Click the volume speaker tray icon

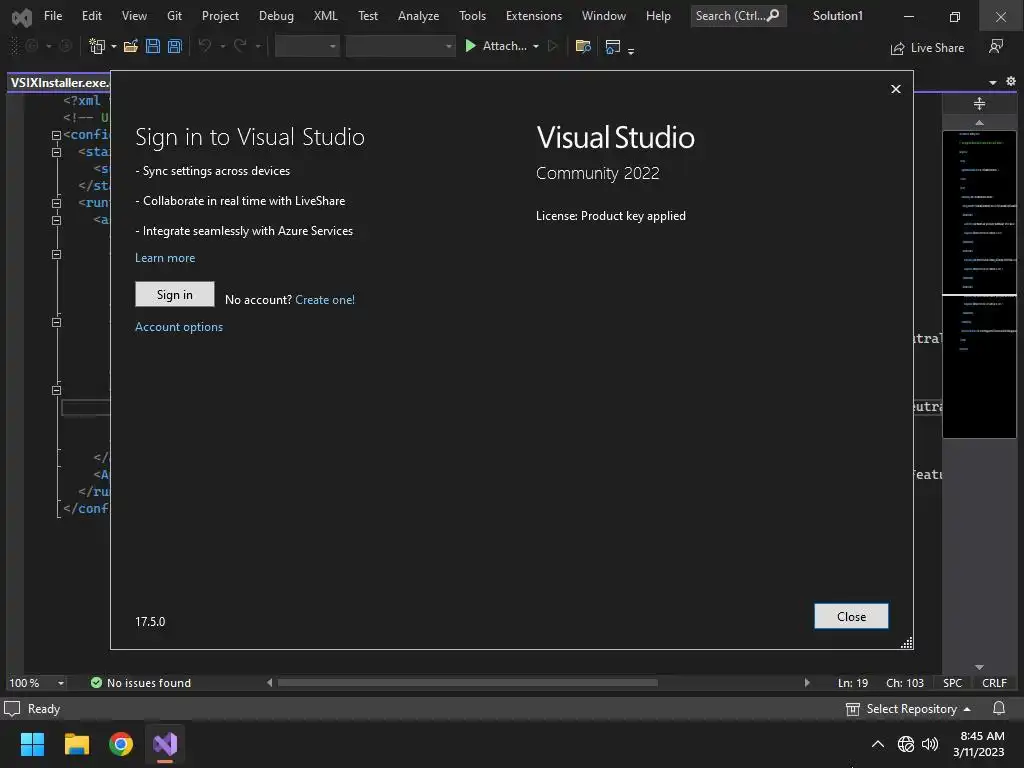click(930, 744)
